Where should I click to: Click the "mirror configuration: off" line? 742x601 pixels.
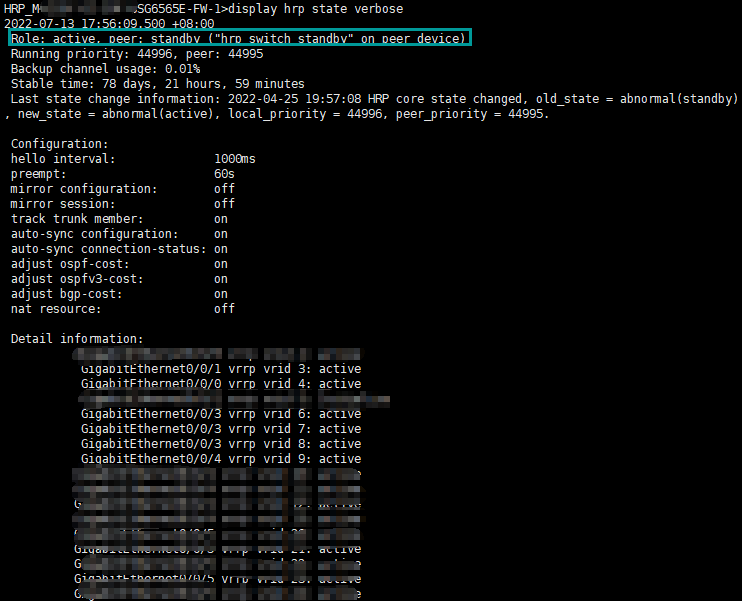tap(123, 189)
